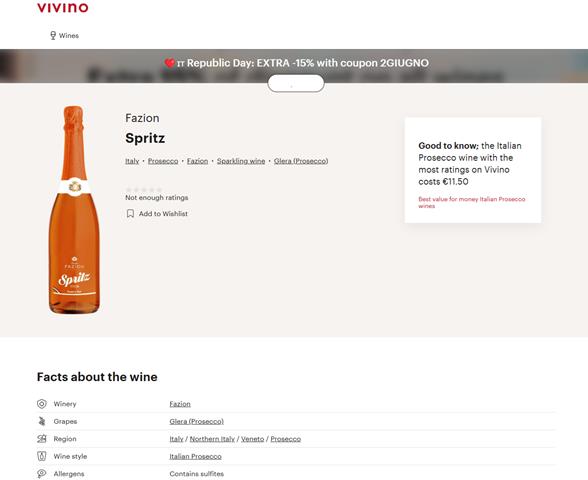Click the Wine style label text
The width and height of the screenshot is (588, 480).
[x=70, y=456]
